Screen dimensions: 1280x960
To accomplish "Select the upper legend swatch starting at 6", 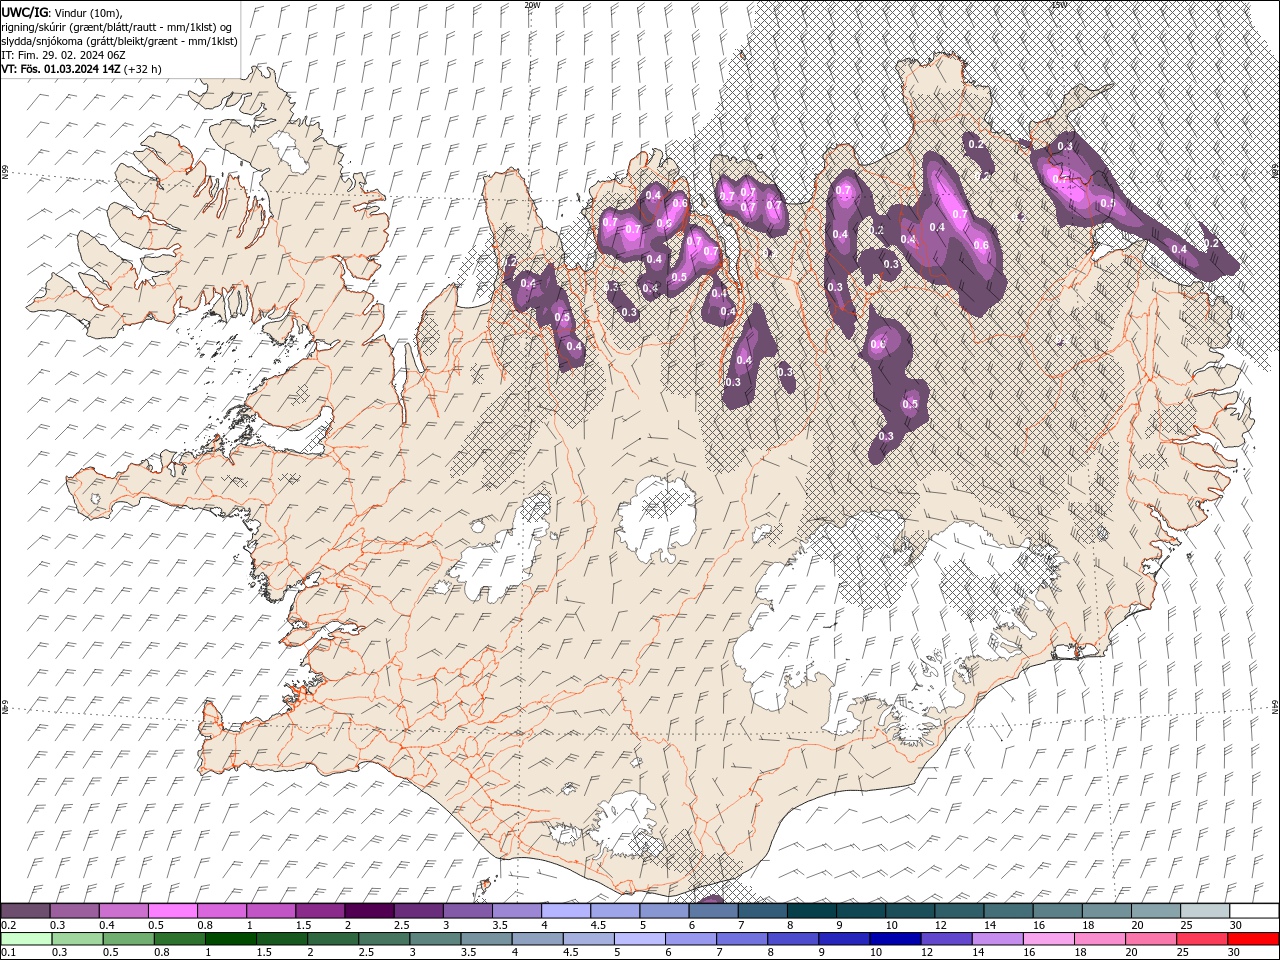I will click(x=713, y=911).
